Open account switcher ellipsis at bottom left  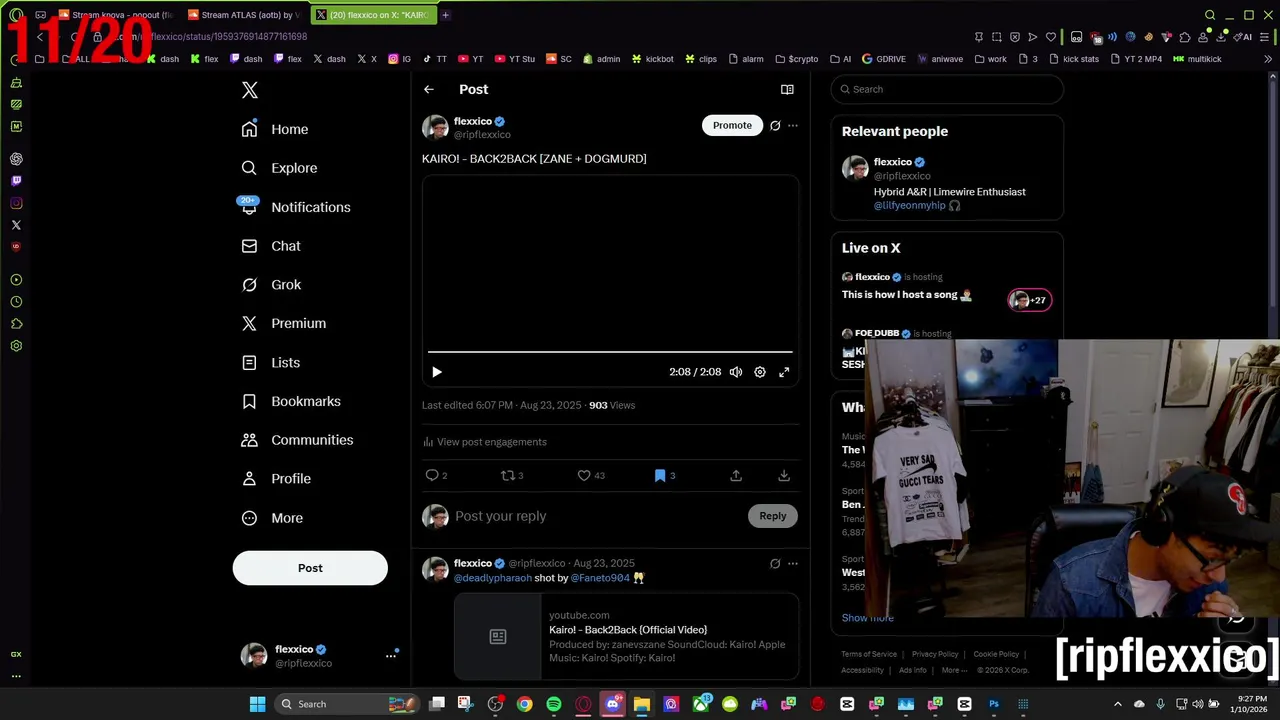click(x=391, y=656)
